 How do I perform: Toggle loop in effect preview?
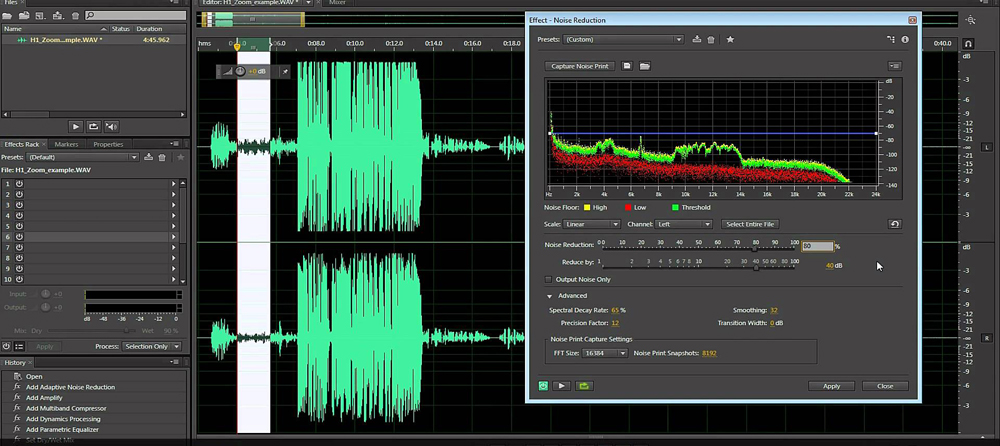click(583, 385)
